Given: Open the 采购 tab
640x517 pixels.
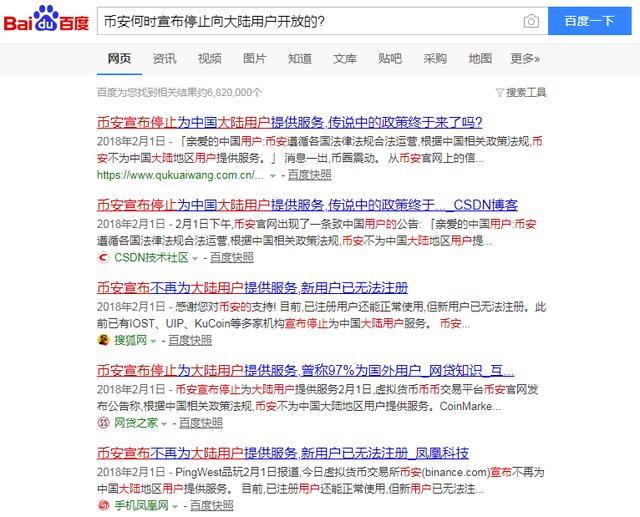Looking at the screenshot, I should tap(435, 59).
